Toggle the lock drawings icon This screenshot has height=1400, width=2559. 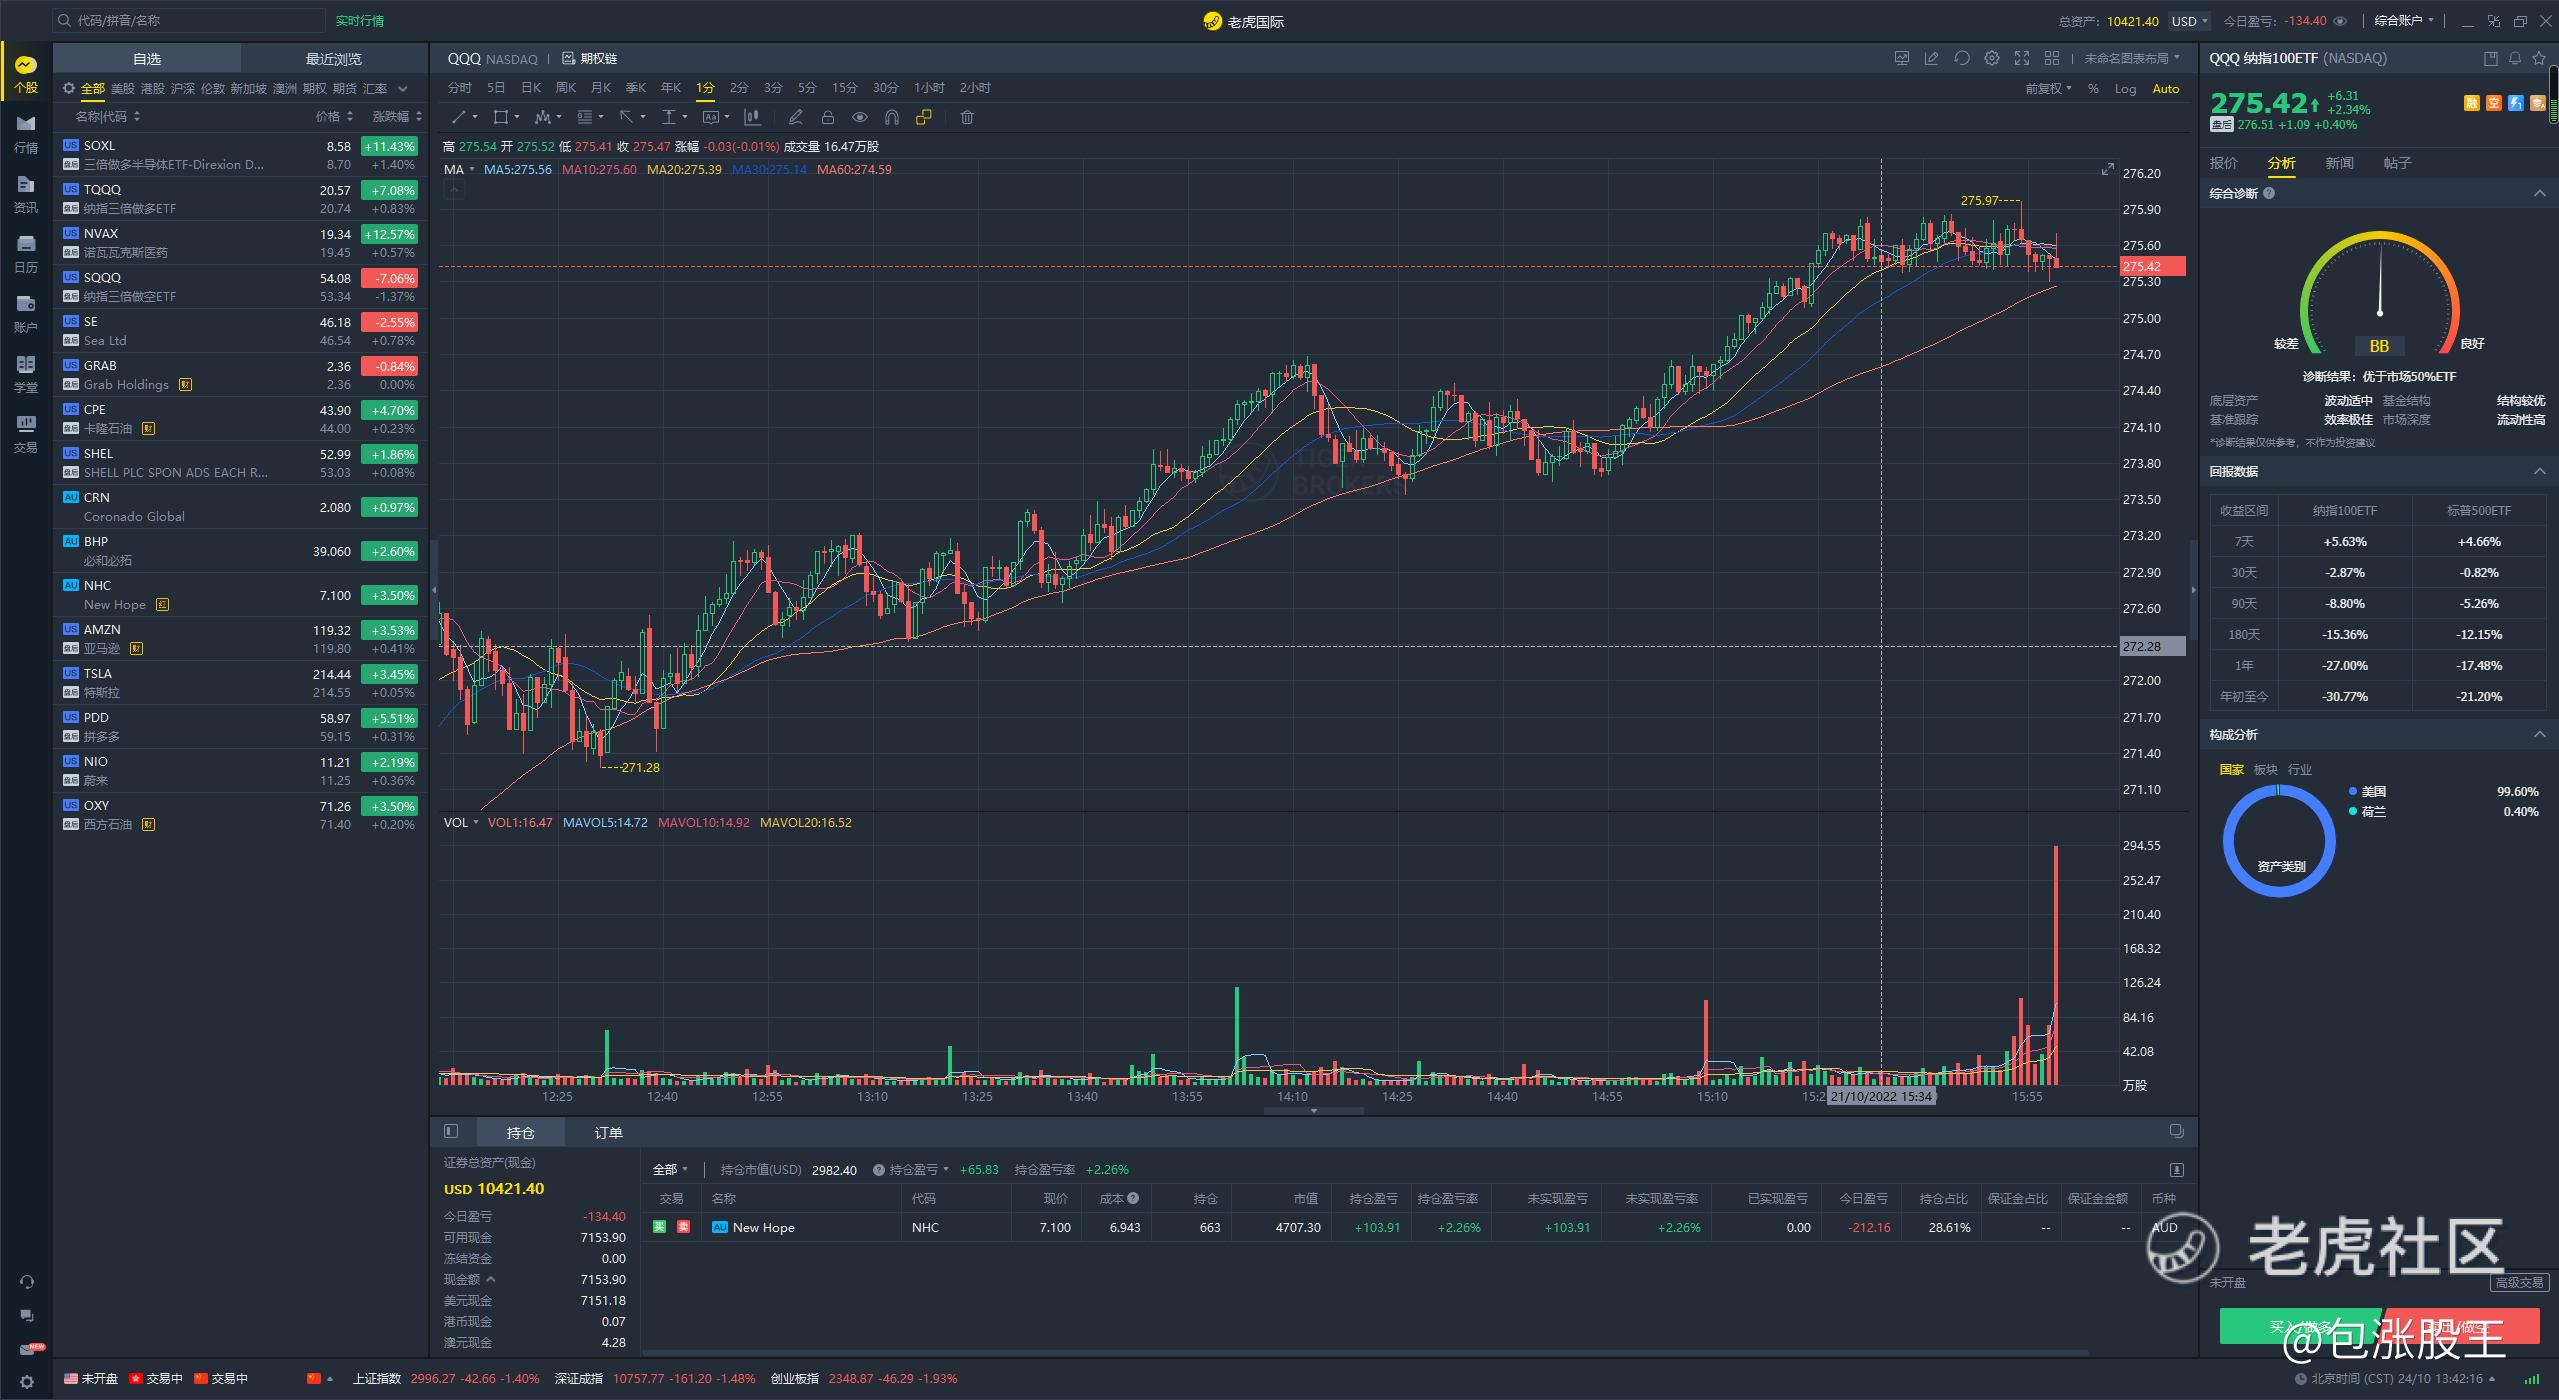click(x=827, y=118)
